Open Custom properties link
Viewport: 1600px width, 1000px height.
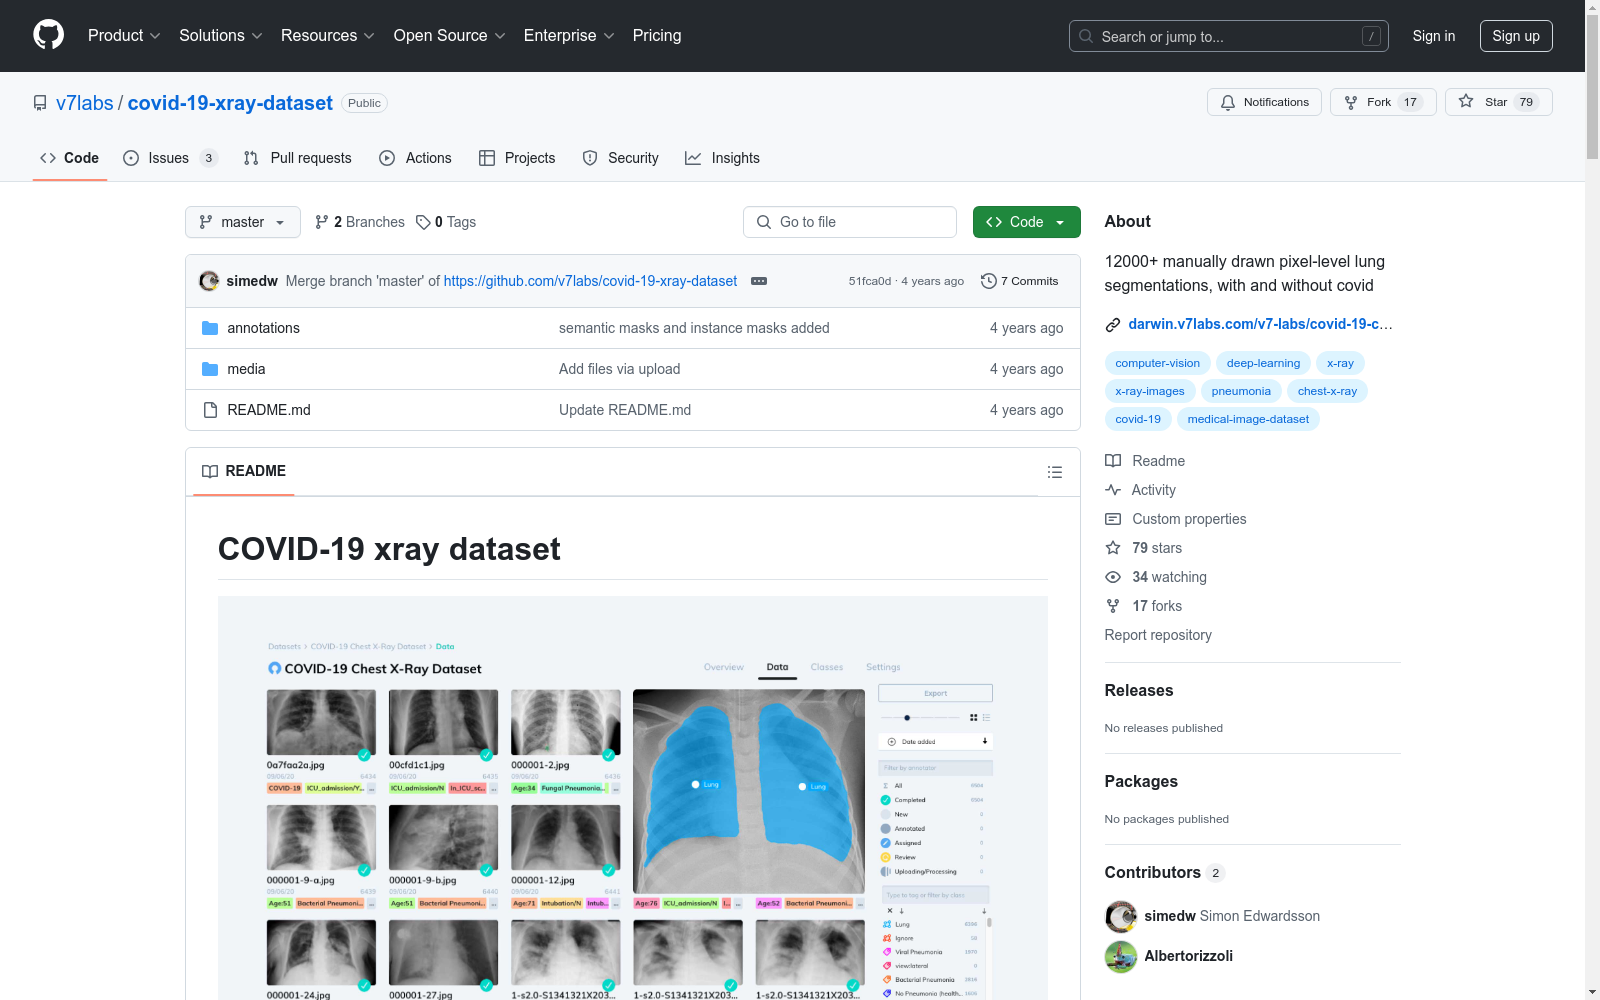(1176, 519)
